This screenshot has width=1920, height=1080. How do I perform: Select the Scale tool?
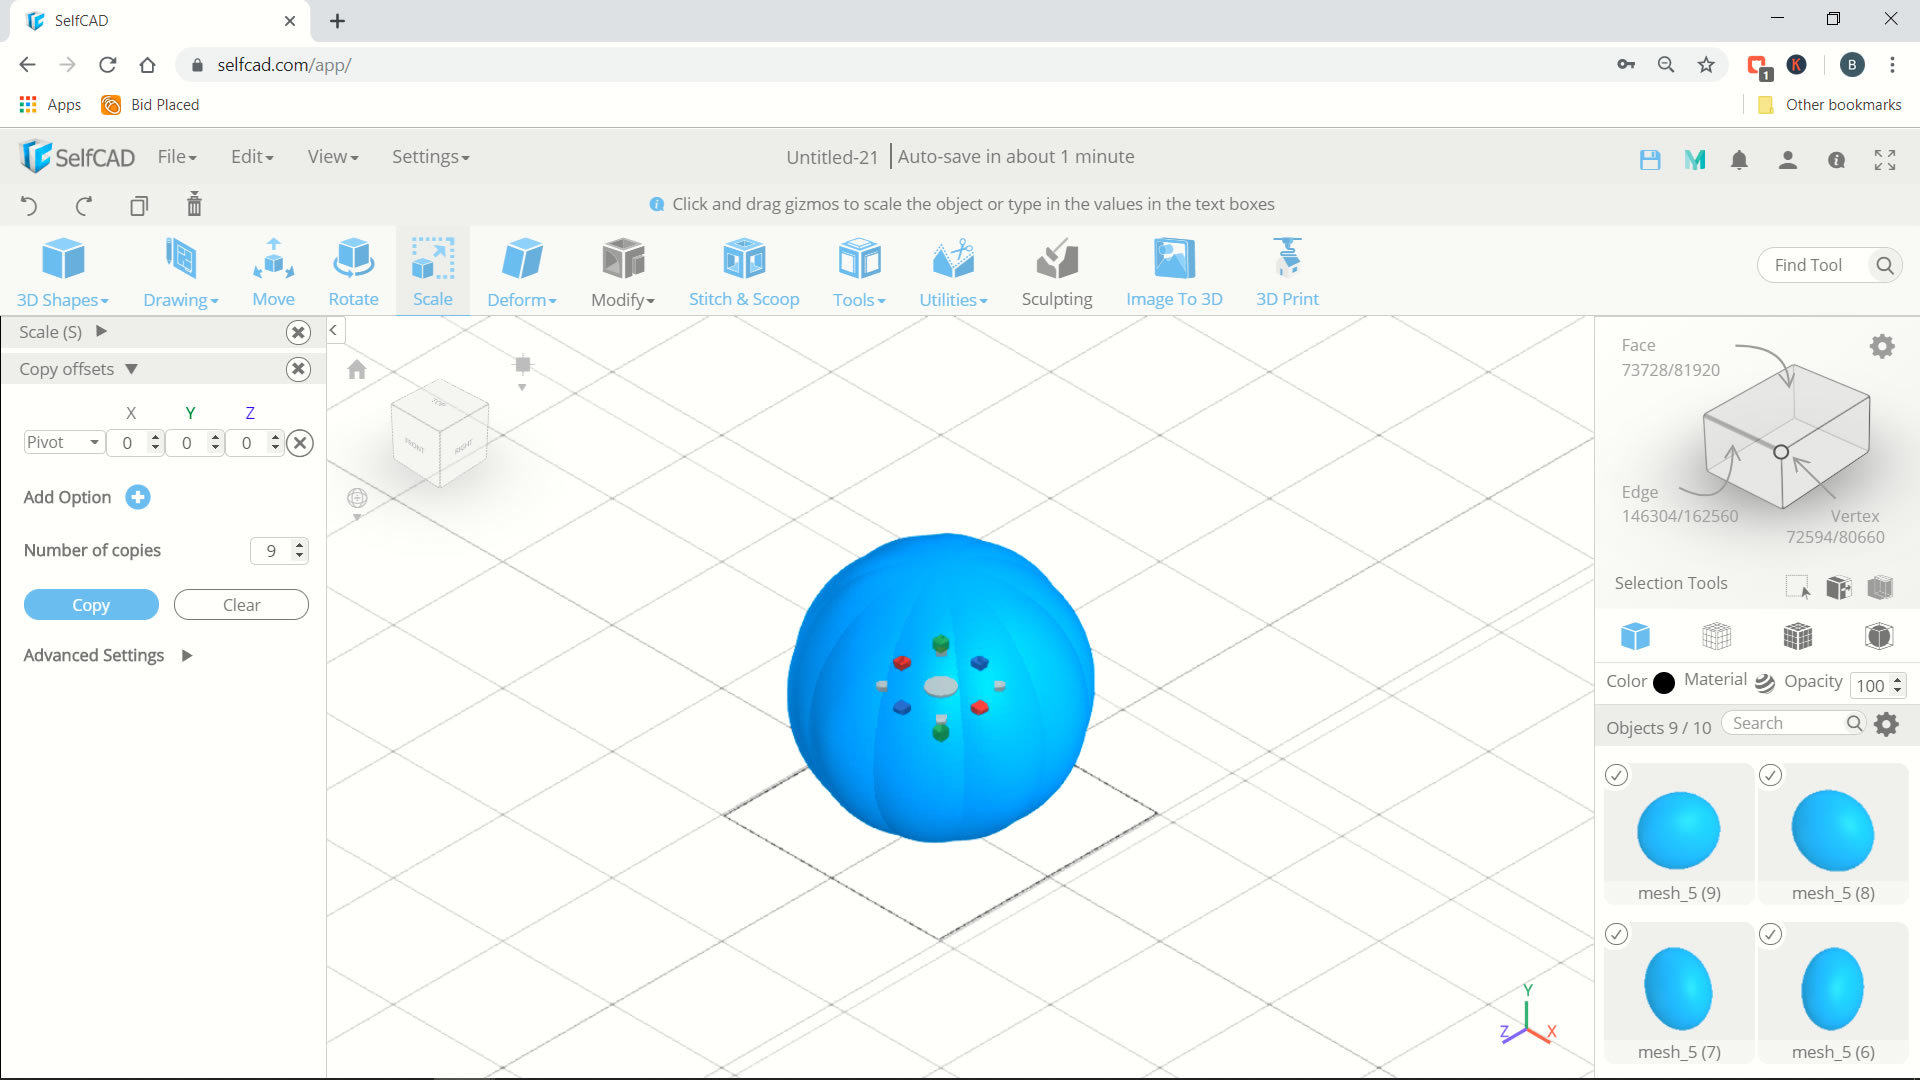coord(433,272)
